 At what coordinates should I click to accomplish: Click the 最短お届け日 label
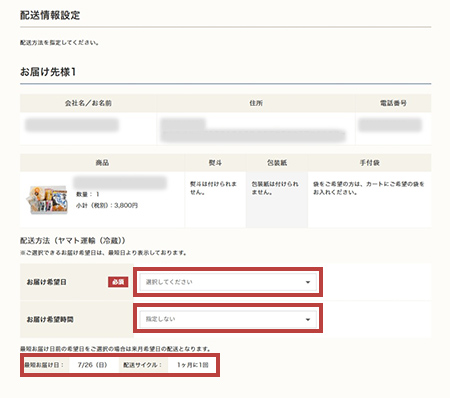coord(44,365)
